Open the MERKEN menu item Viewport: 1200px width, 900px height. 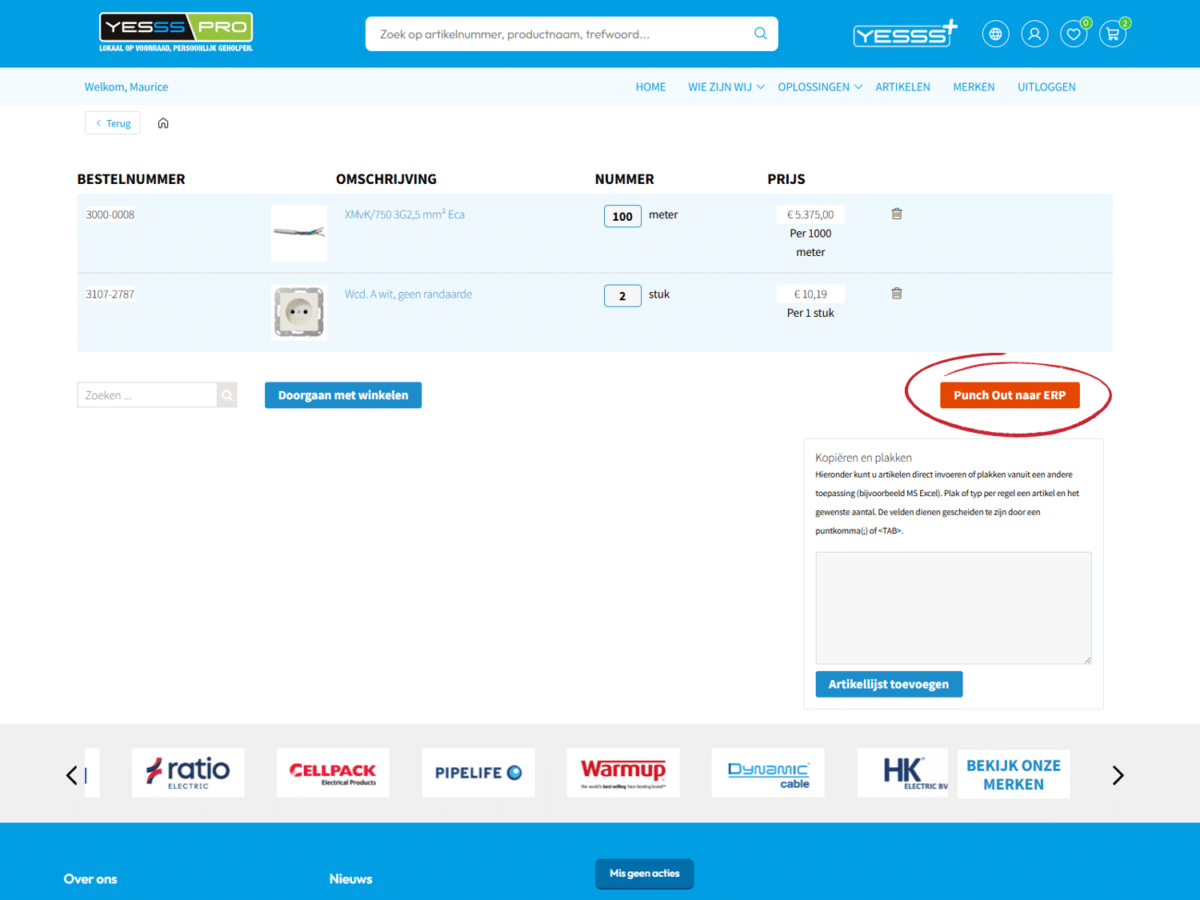point(974,87)
